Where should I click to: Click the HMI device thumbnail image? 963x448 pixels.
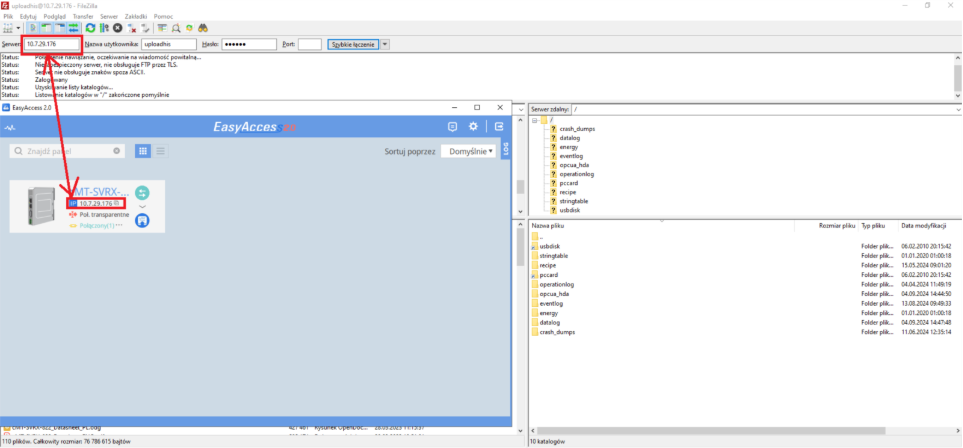pyautogui.click(x=42, y=205)
